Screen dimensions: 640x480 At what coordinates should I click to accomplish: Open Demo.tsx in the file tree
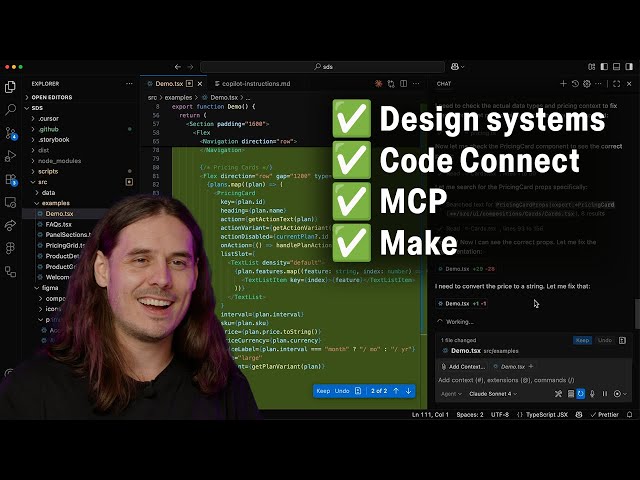[59, 213]
